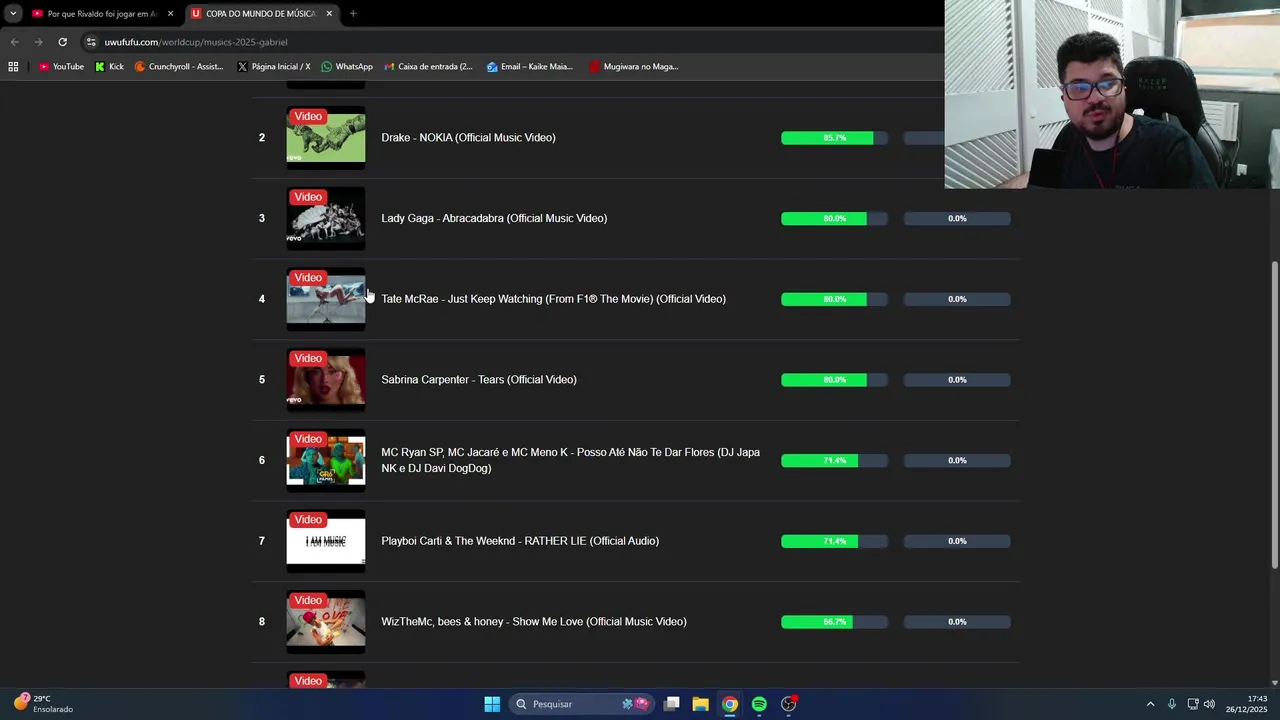Open the Windows Start menu

pyautogui.click(x=492, y=704)
